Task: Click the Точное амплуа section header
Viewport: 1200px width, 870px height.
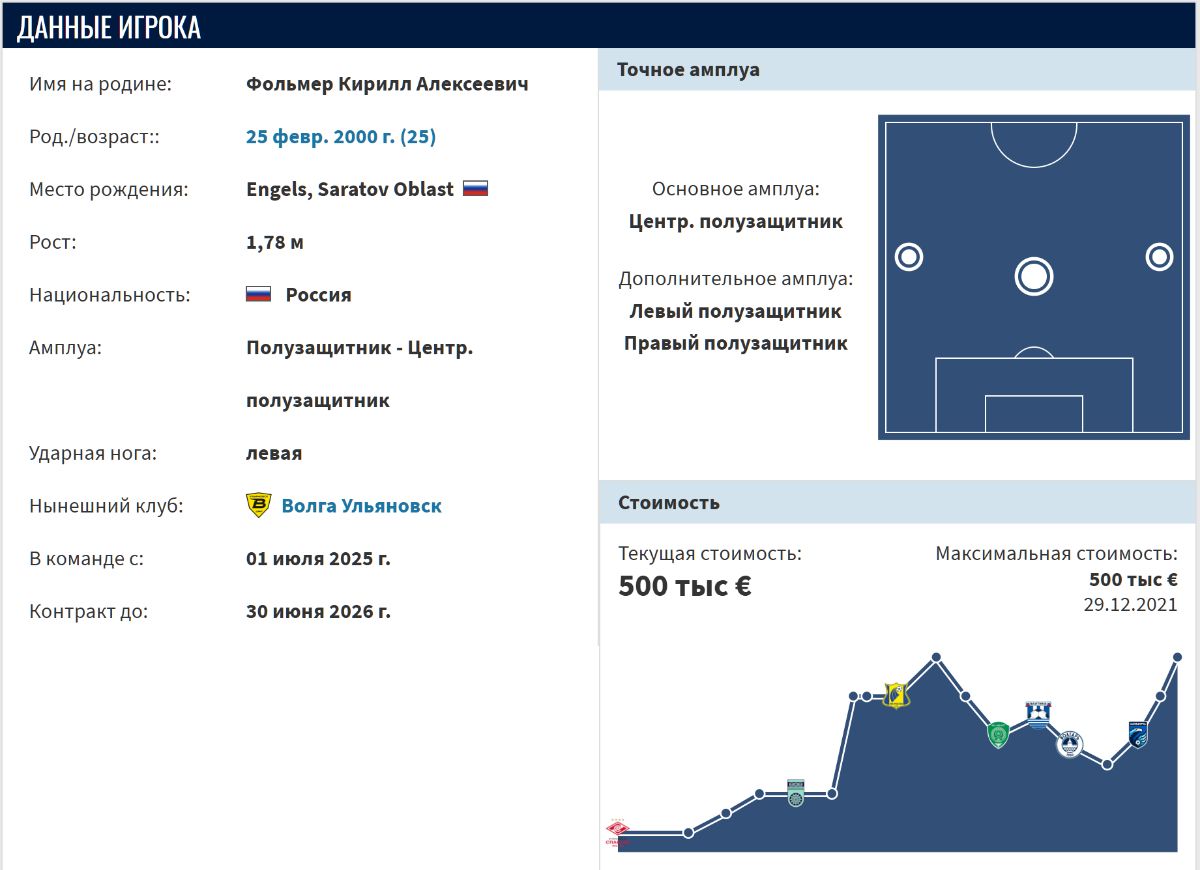Action: (x=688, y=70)
